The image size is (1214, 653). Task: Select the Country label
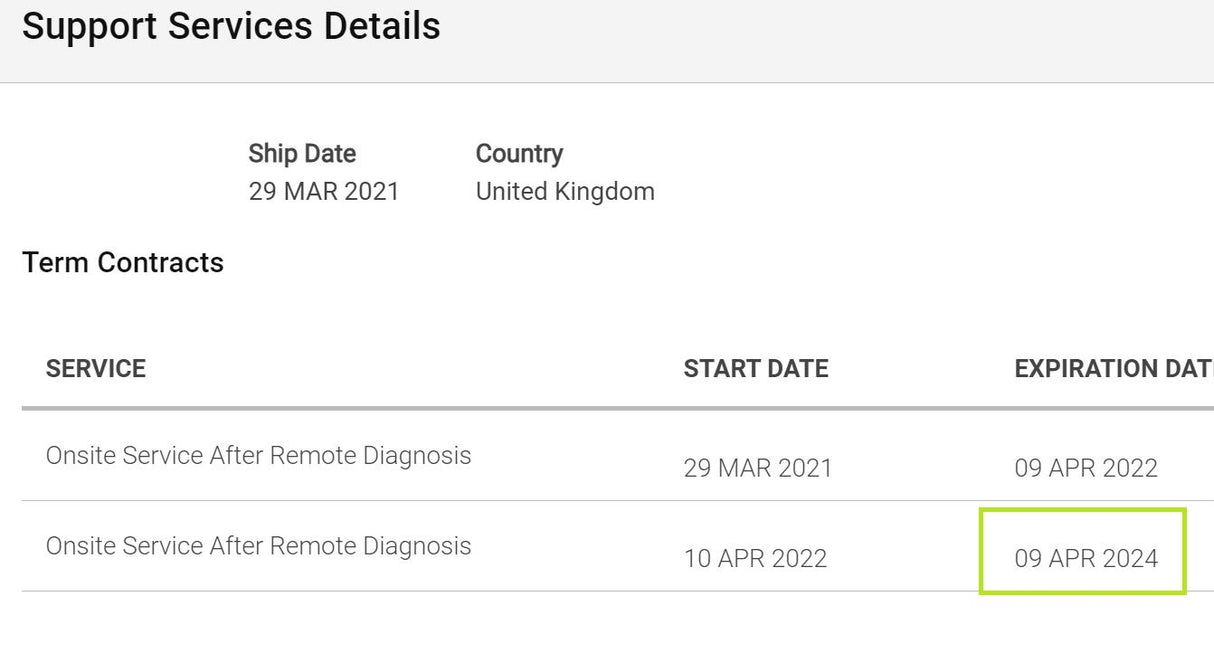[519, 154]
